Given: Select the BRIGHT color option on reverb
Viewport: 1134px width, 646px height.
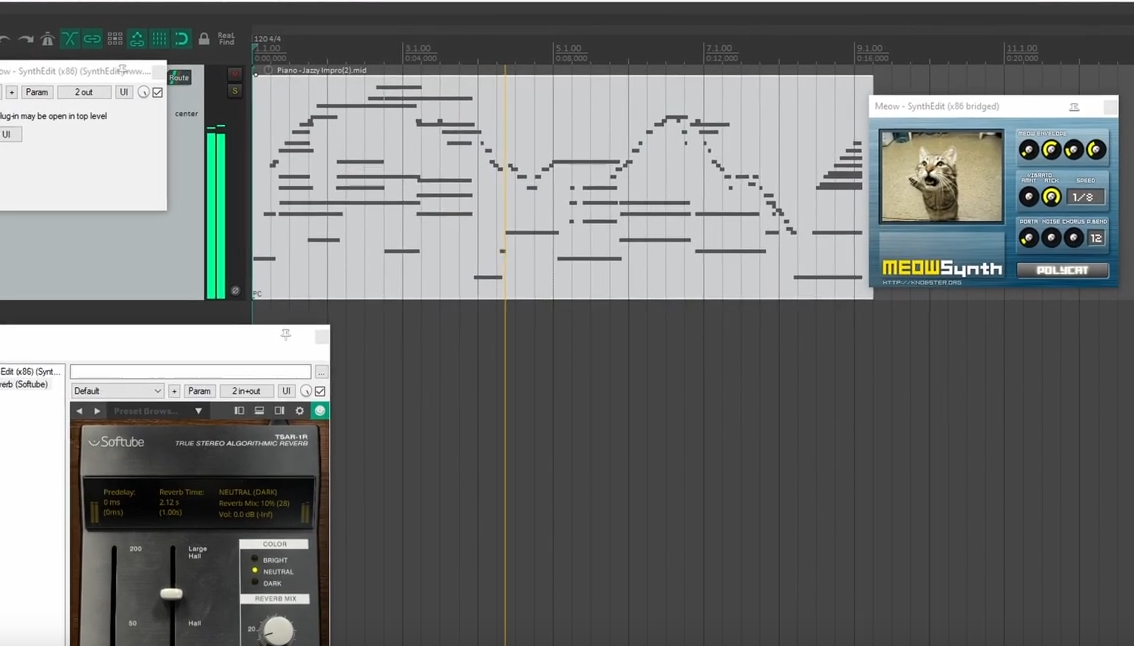Looking at the screenshot, I should pos(255,560).
